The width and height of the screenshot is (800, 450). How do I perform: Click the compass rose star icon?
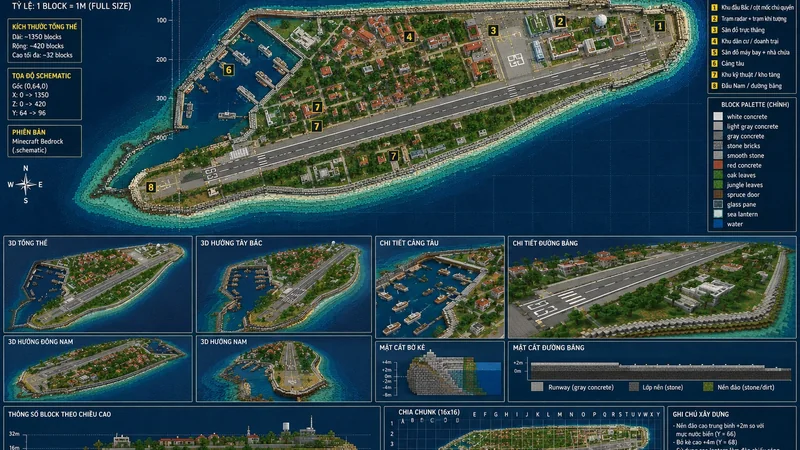point(26,185)
